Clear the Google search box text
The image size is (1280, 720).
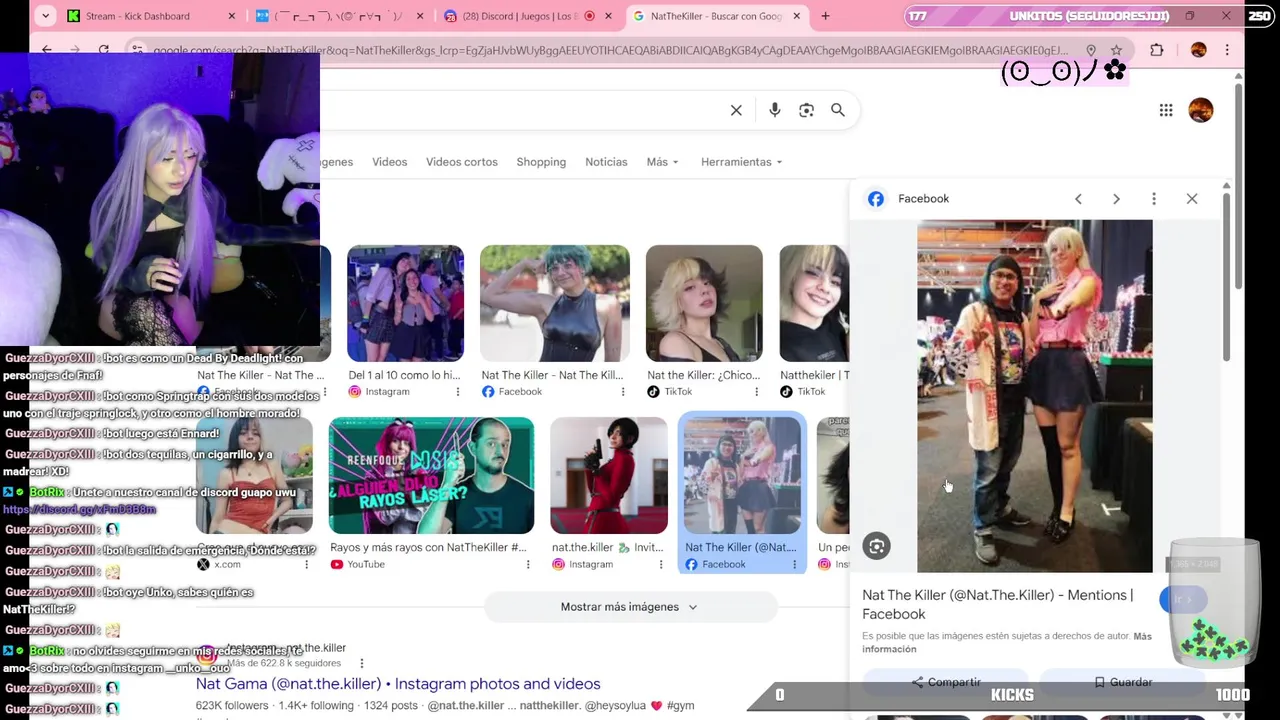(x=736, y=110)
